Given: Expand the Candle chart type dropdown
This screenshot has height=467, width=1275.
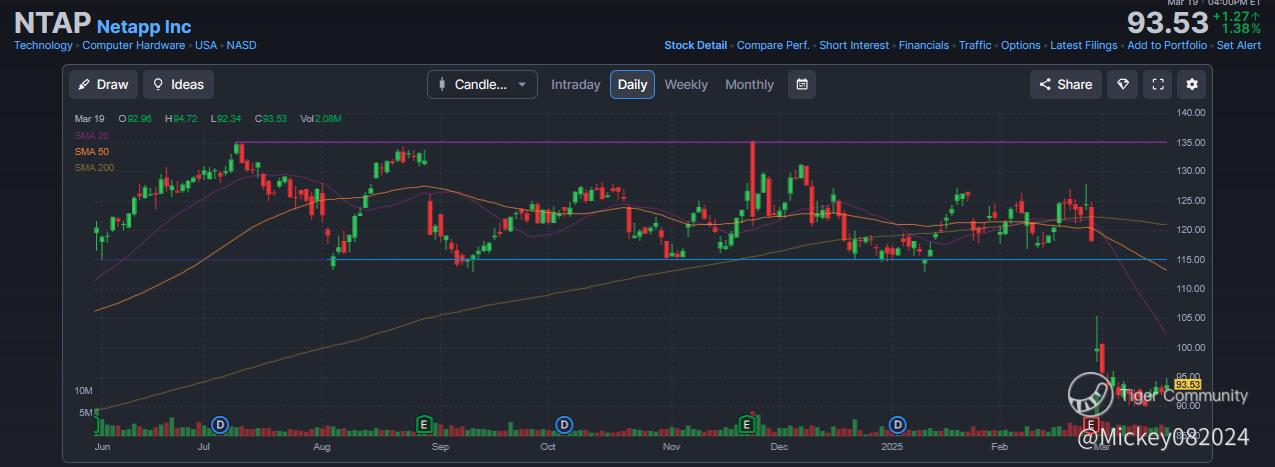Looking at the screenshot, I should click(x=482, y=84).
